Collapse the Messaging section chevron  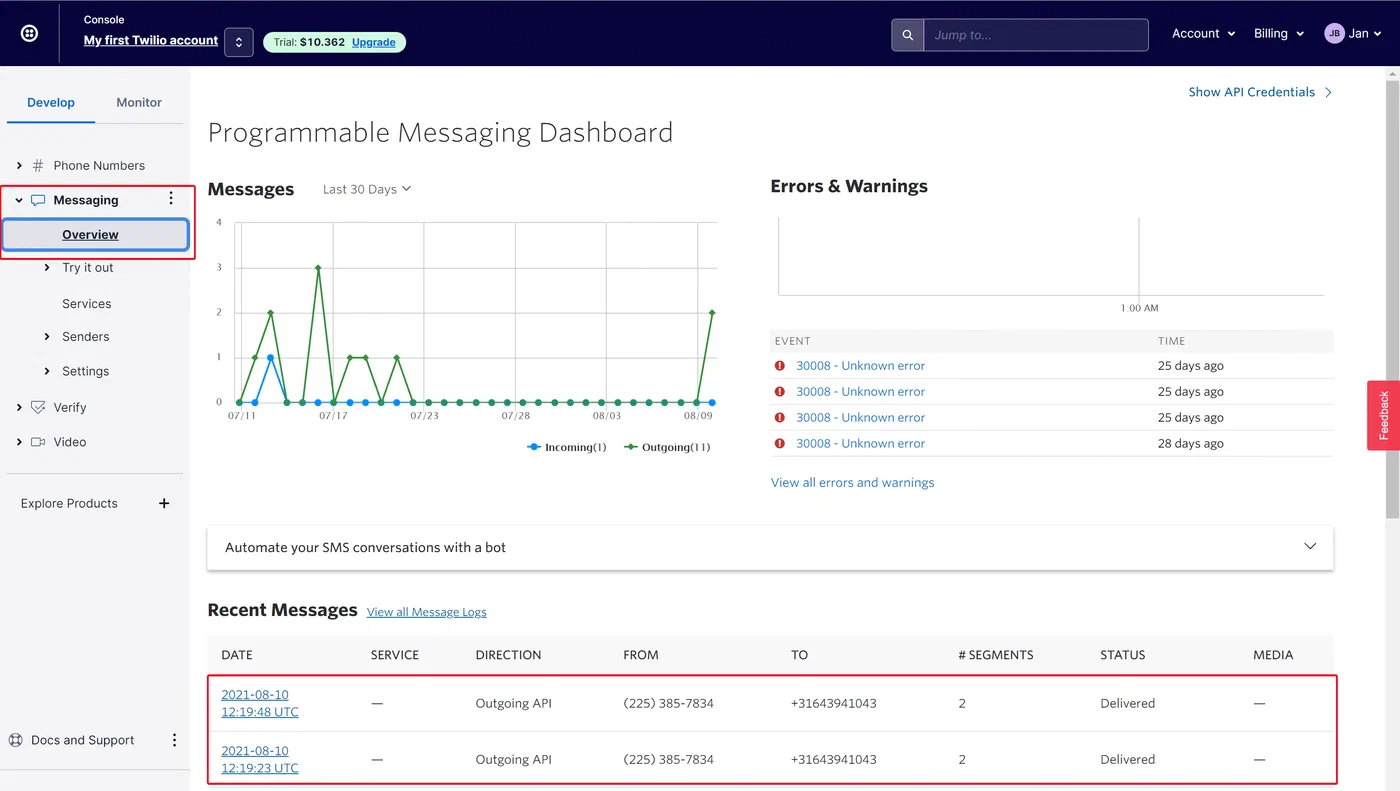[19, 200]
